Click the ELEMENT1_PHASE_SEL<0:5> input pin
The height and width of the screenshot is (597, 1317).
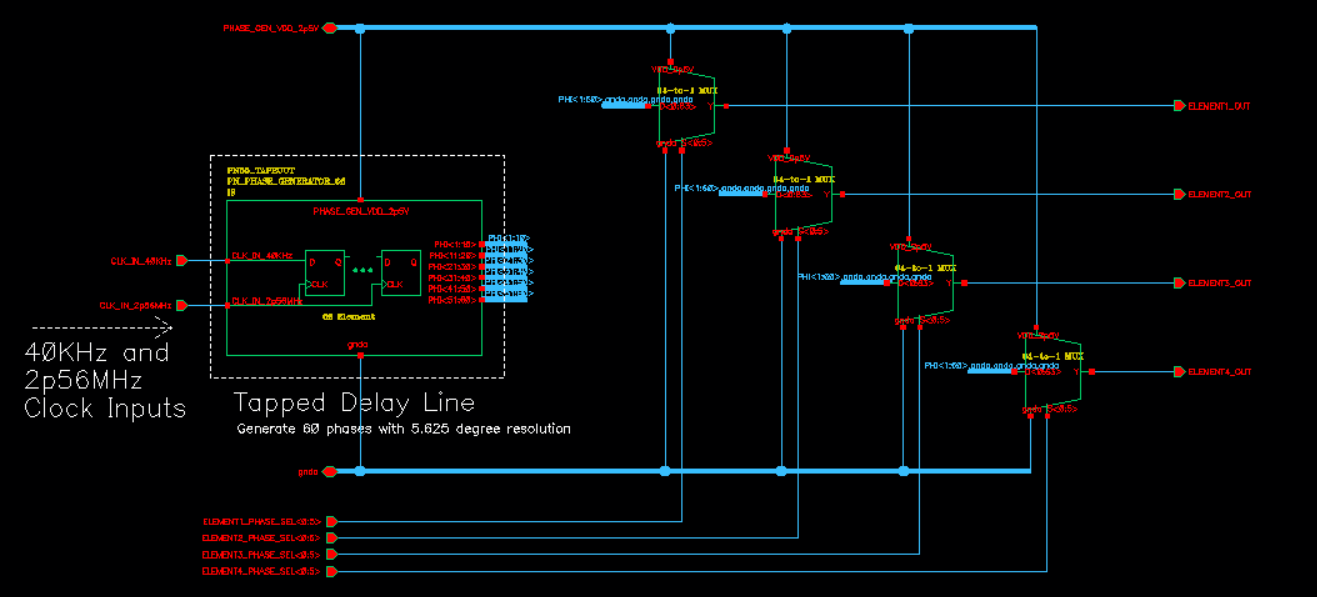[x=334, y=520]
